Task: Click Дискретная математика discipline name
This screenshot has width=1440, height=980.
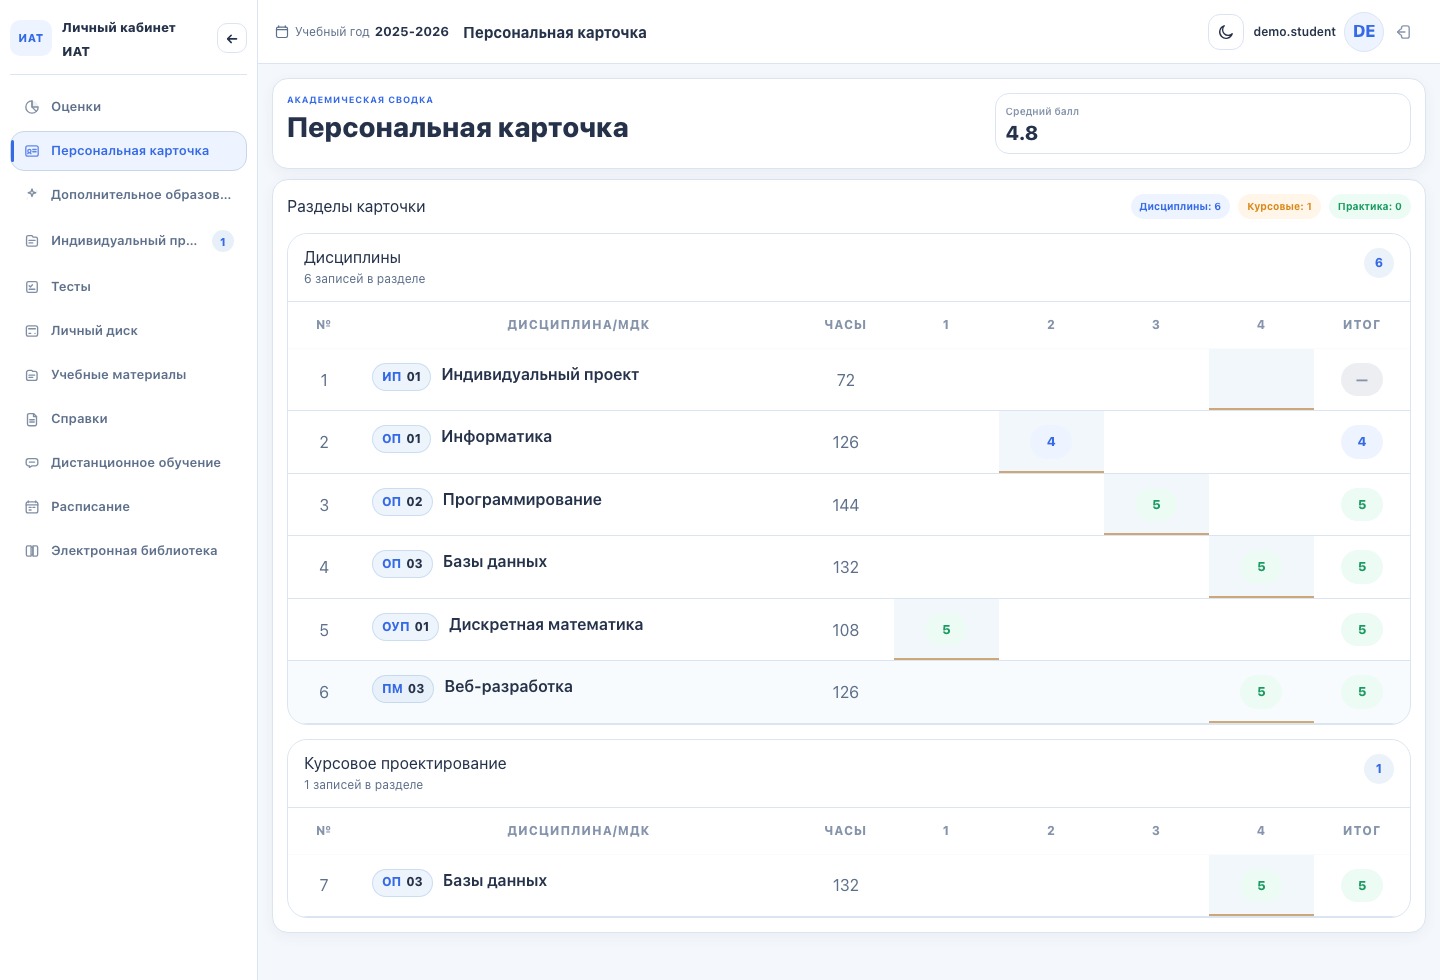Action: coord(546,625)
